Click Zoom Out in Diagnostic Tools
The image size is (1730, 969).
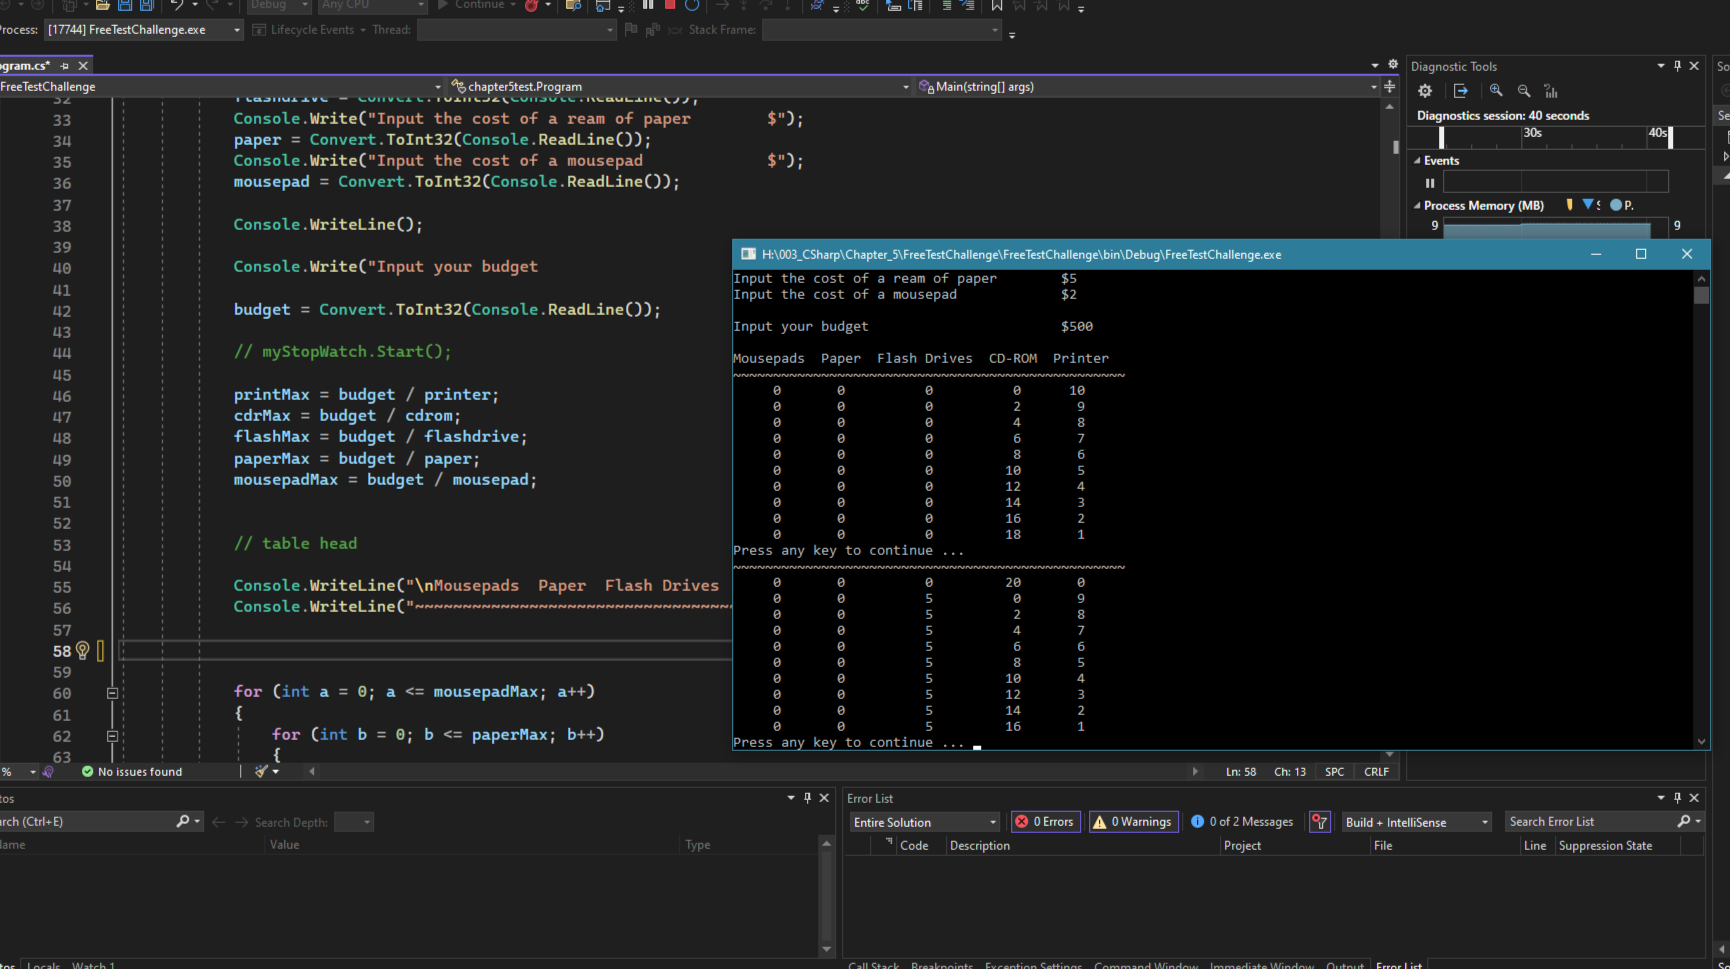tap(1524, 91)
